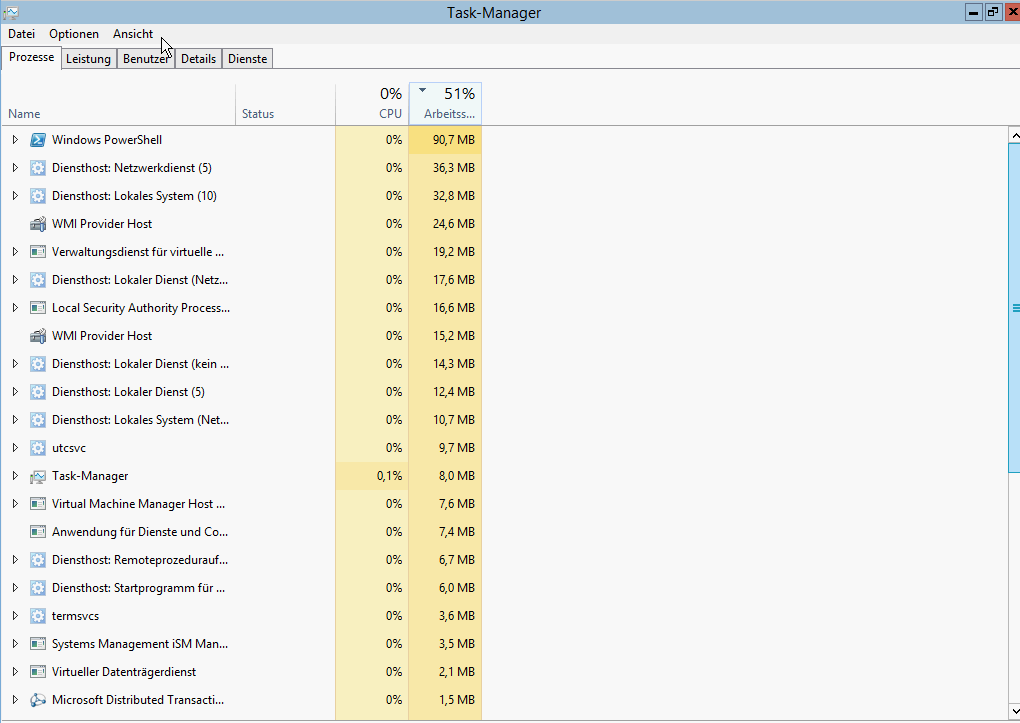Click the Systems Management iSM icon

point(38,644)
